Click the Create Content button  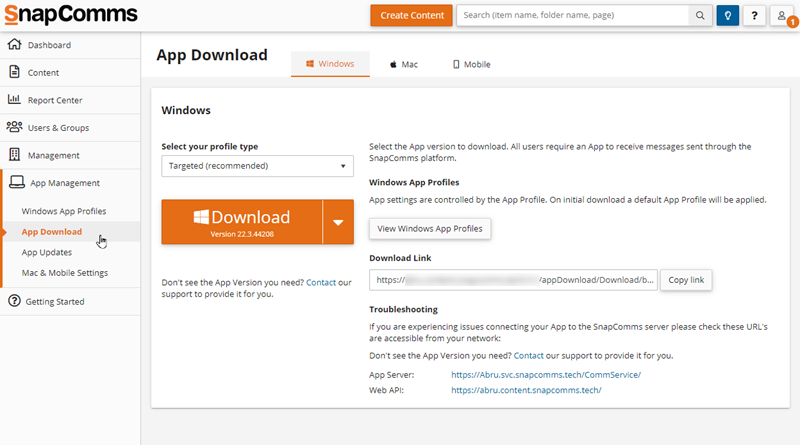point(412,15)
